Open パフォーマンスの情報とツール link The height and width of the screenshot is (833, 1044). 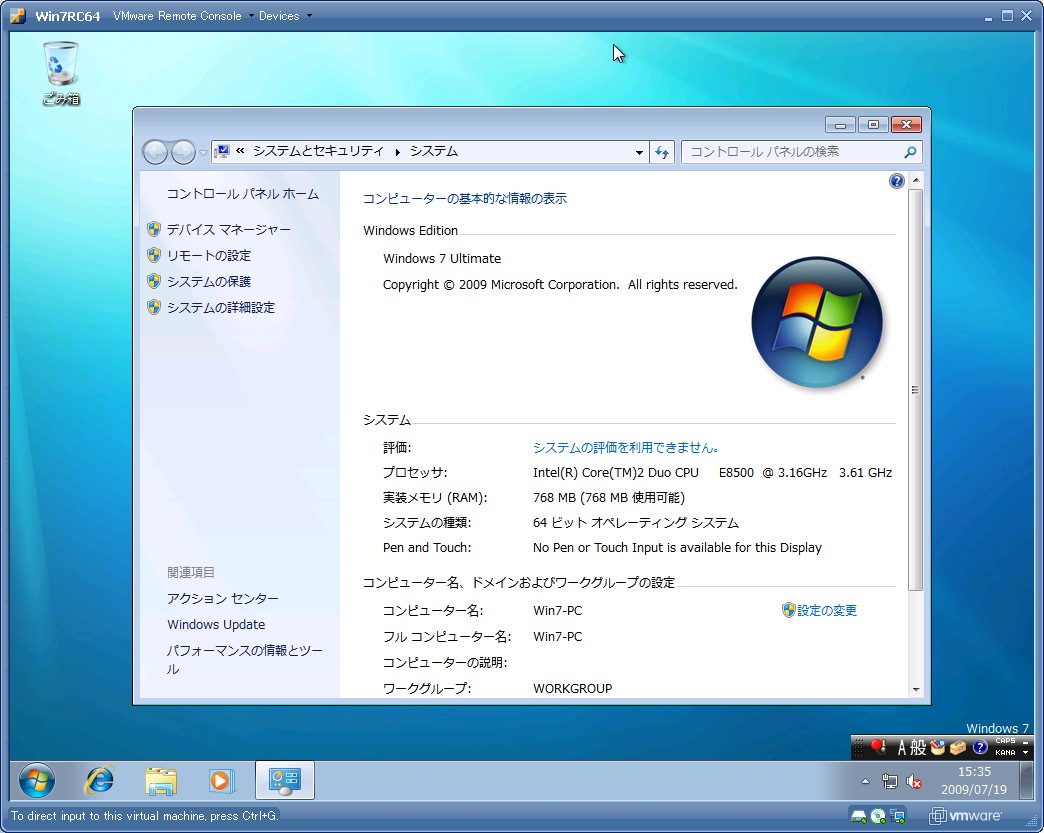pyautogui.click(x=244, y=659)
